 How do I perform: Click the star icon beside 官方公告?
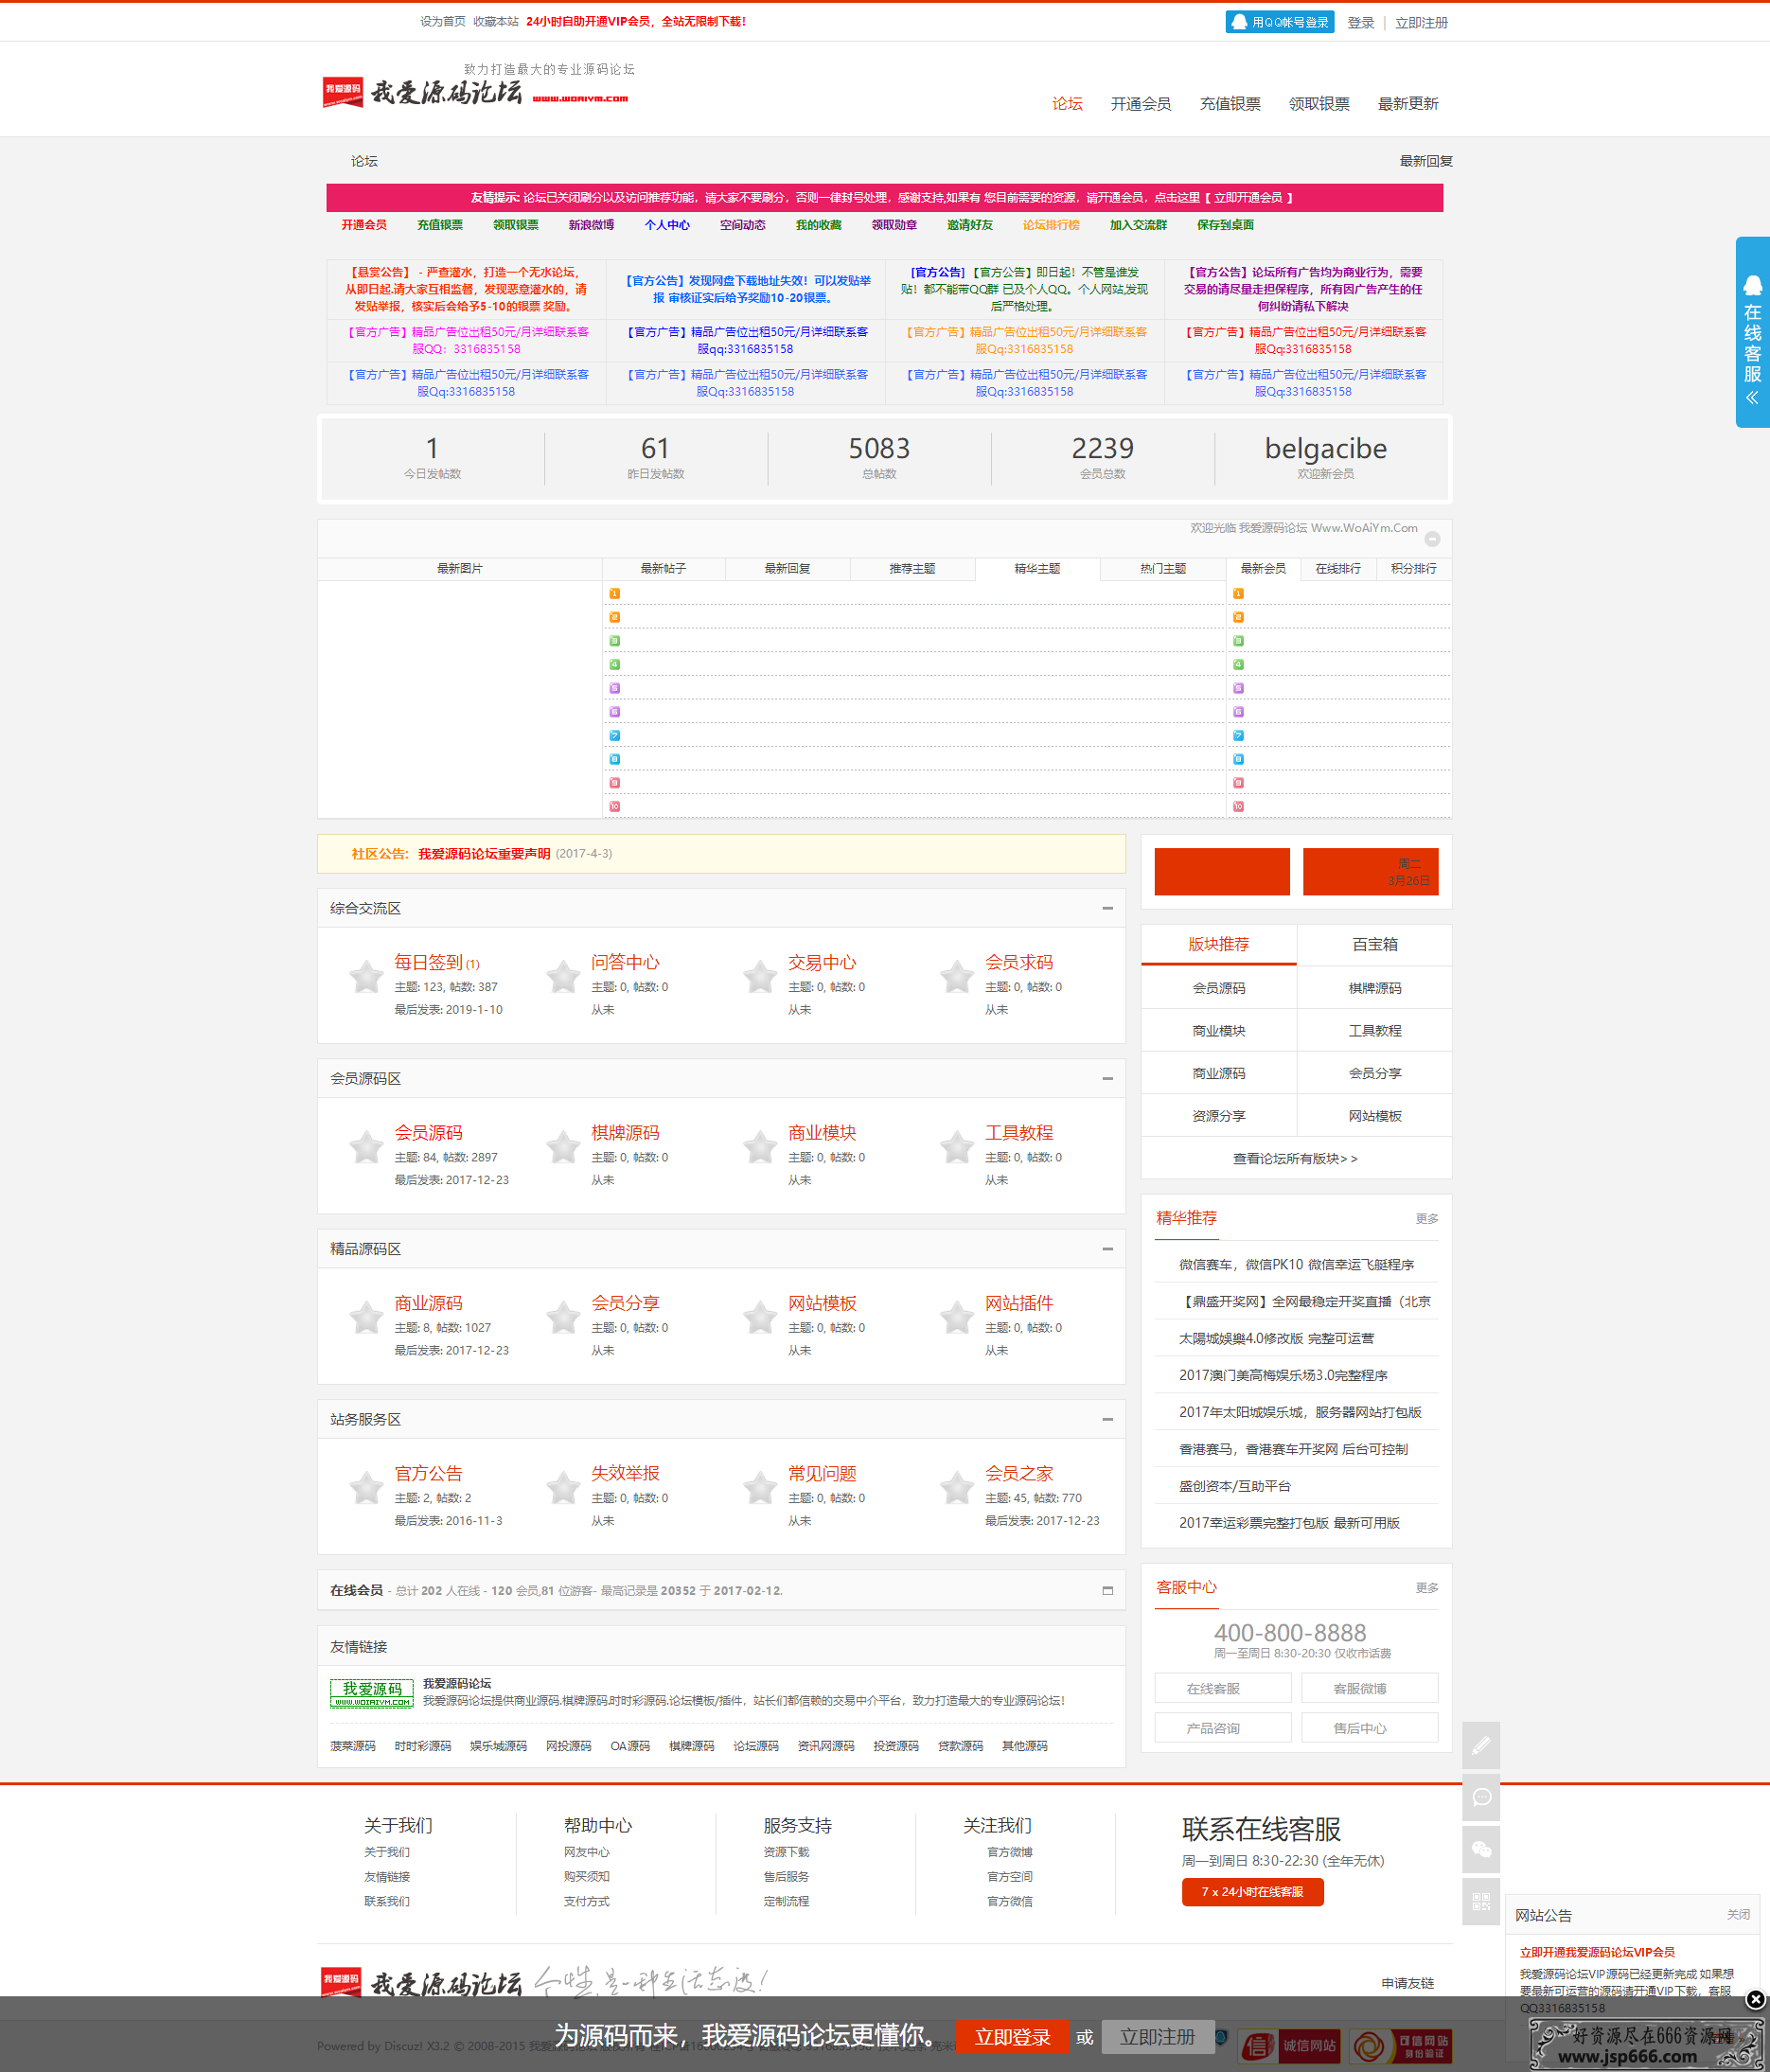tap(366, 1487)
